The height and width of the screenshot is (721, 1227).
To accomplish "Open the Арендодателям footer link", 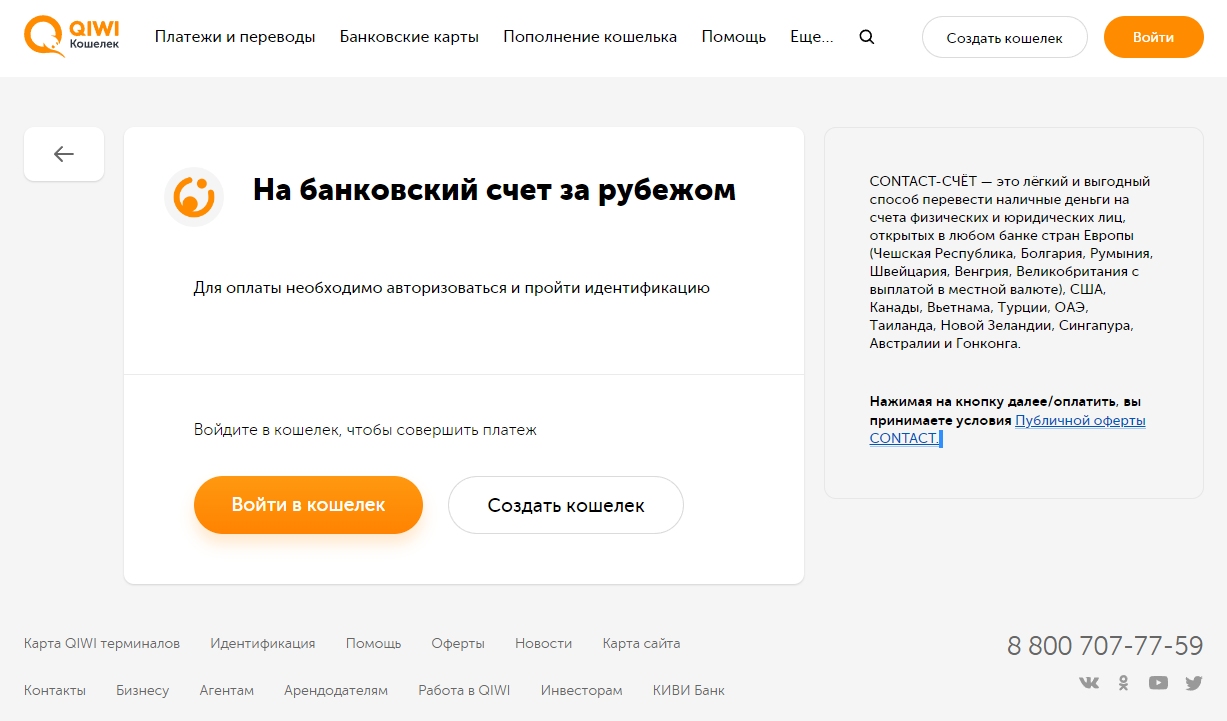I will (336, 690).
